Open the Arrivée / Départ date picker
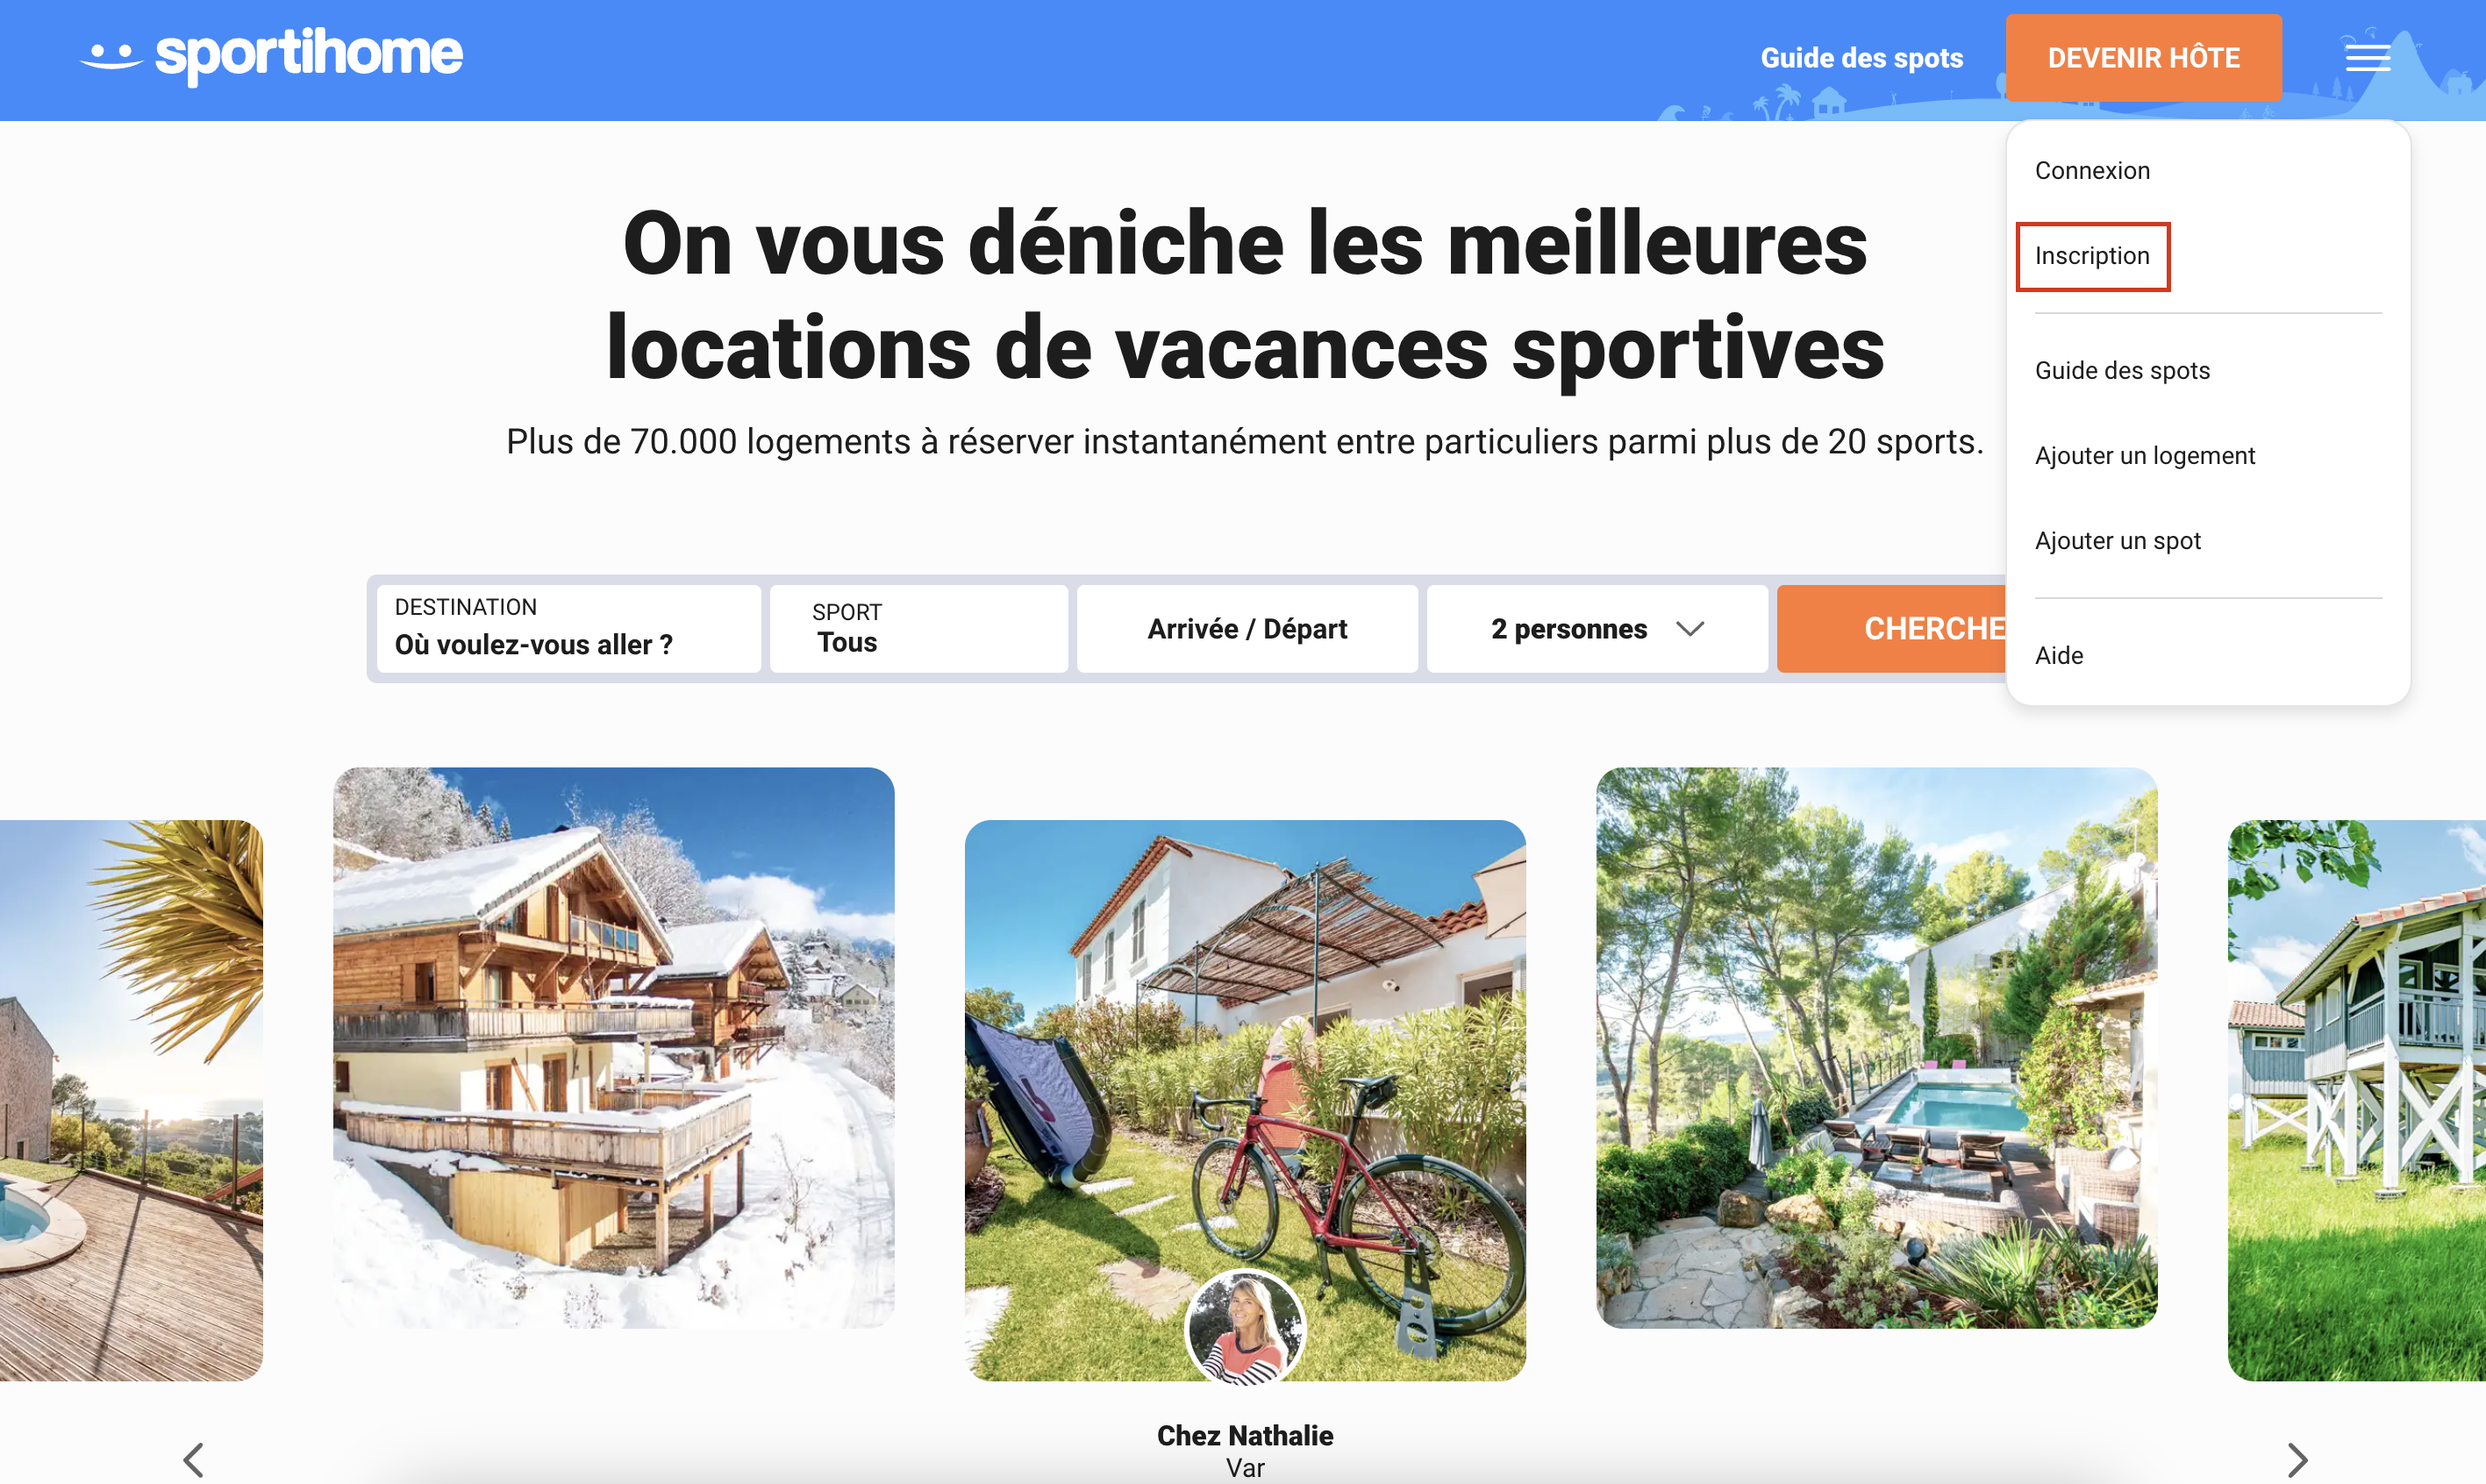Screen dimensions: 2486x1484 [x=1247, y=628]
